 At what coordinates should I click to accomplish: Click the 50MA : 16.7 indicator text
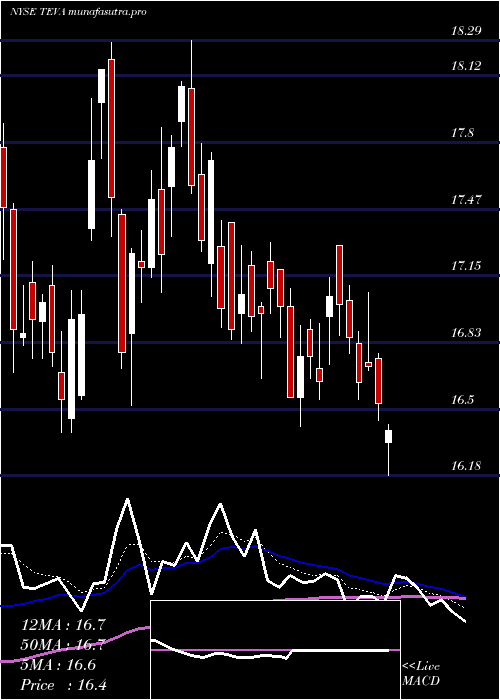64,645
